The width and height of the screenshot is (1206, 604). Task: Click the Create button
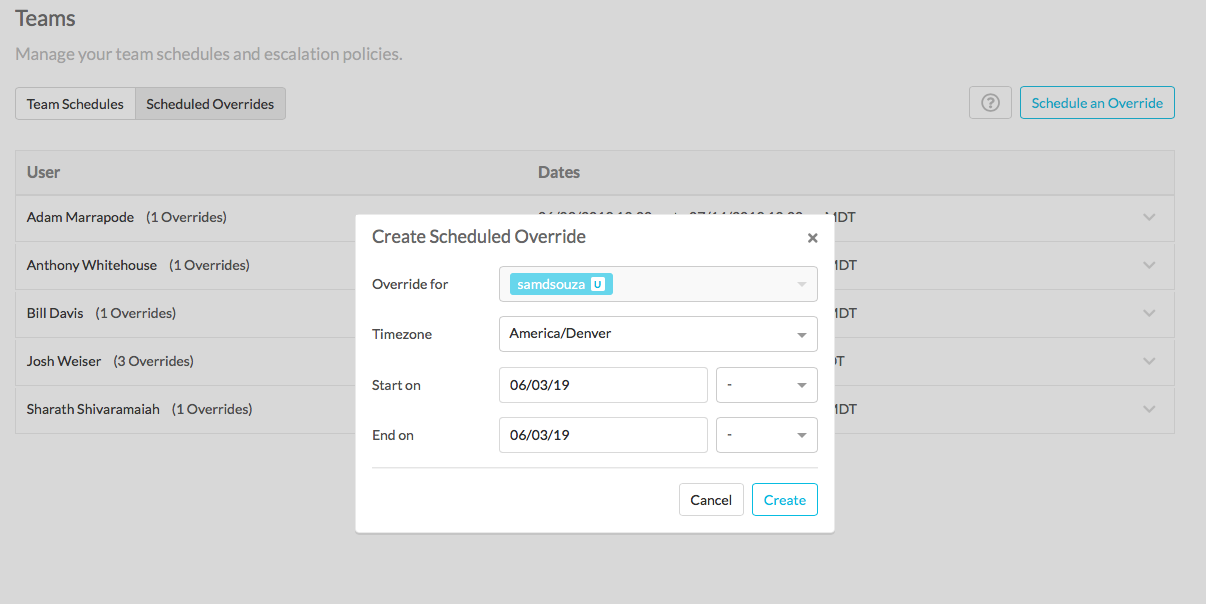click(x=785, y=500)
